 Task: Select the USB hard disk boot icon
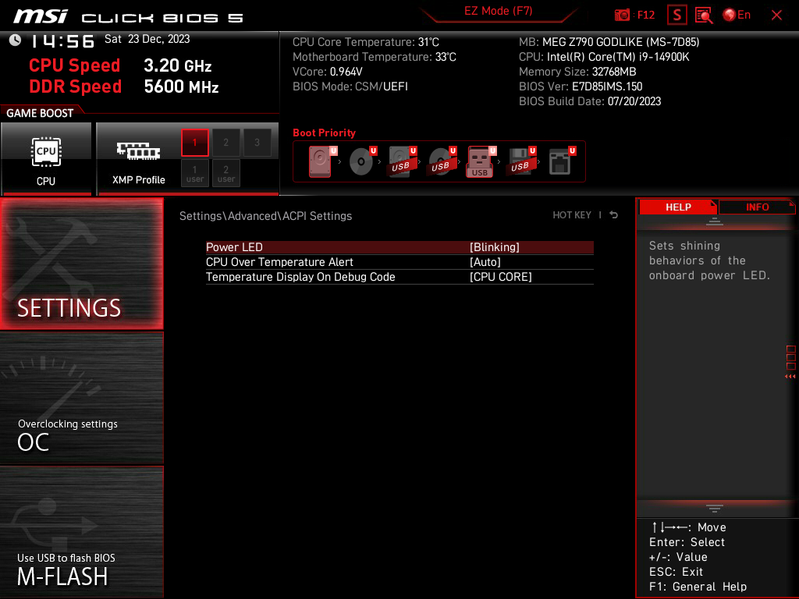coord(402,161)
